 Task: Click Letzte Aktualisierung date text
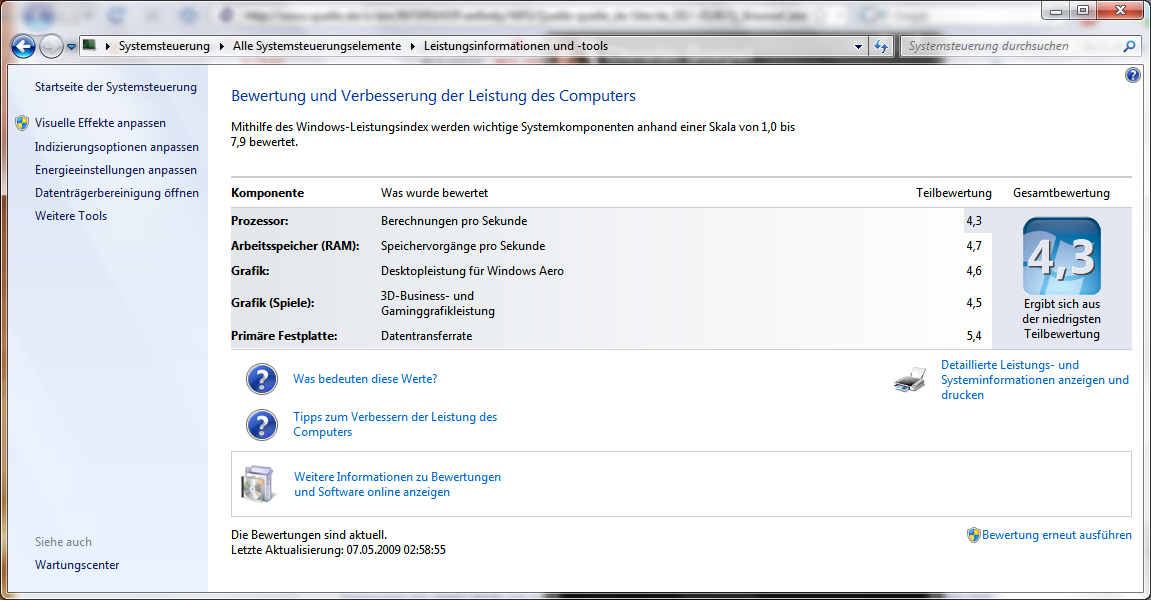pyautogui.click(x=338, y=550)
